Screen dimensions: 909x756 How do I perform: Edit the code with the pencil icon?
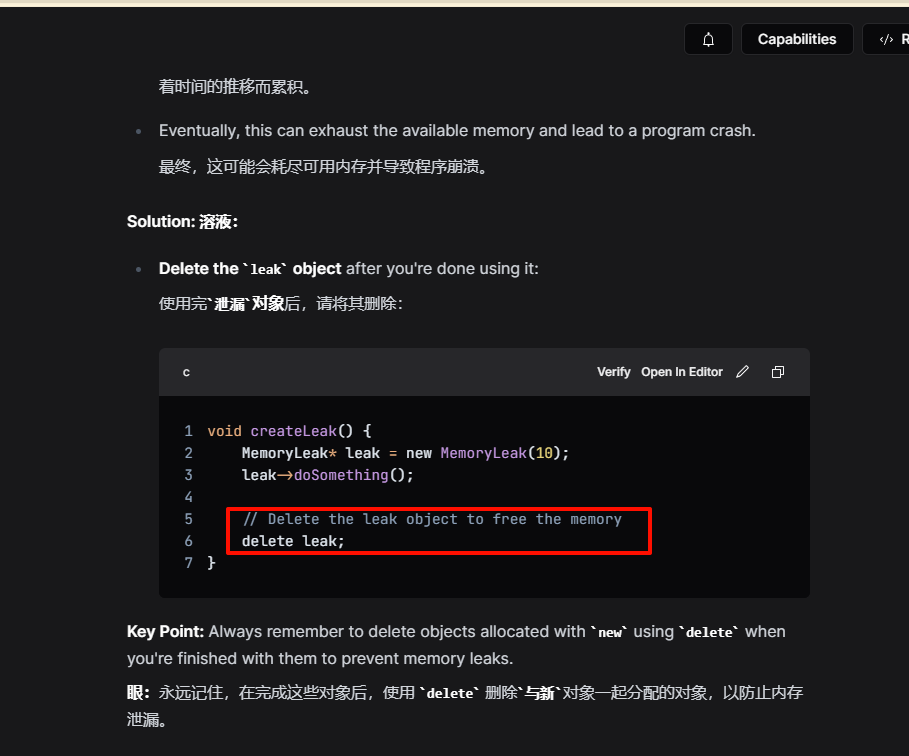743,372
